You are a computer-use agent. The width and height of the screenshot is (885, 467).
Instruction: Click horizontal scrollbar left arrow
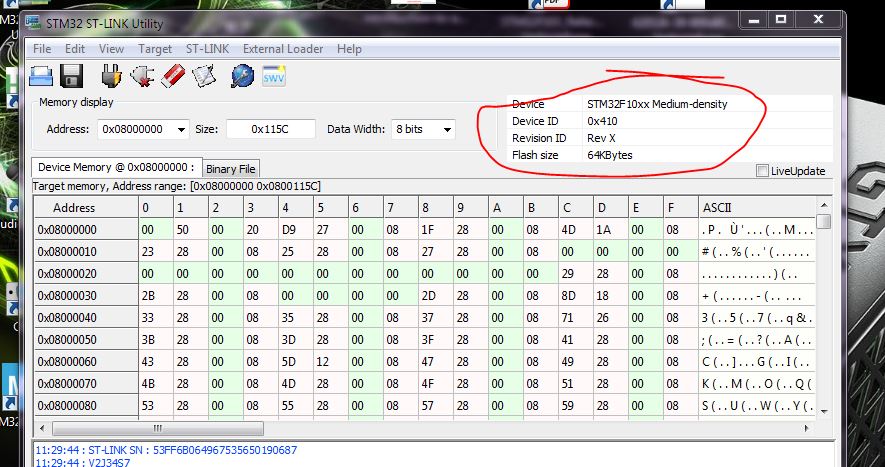click(x=41, y=428)
